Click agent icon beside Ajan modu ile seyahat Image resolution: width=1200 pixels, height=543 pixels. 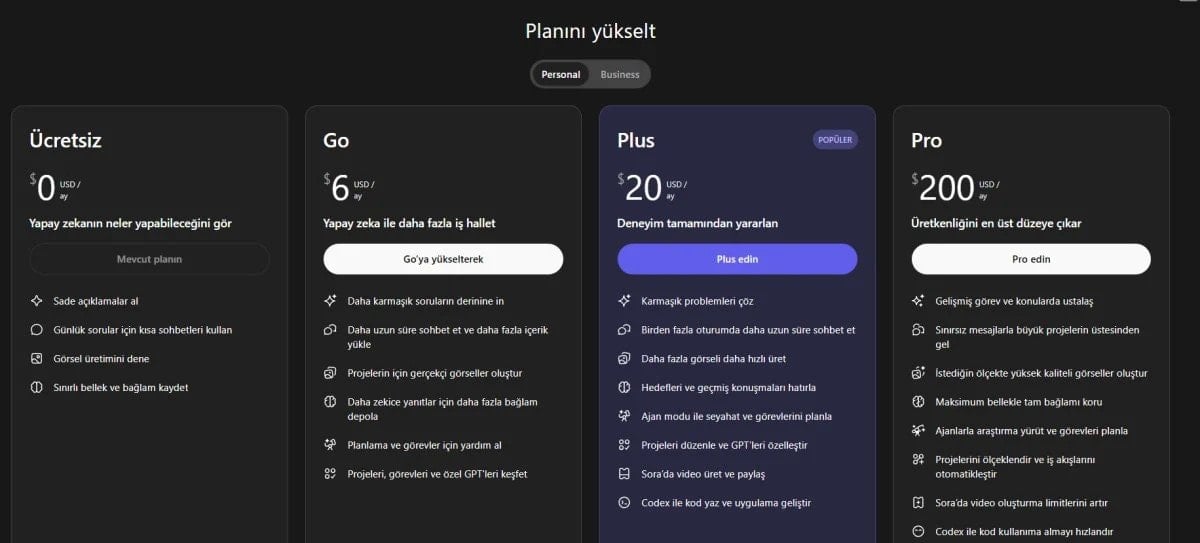coord(624,416)
